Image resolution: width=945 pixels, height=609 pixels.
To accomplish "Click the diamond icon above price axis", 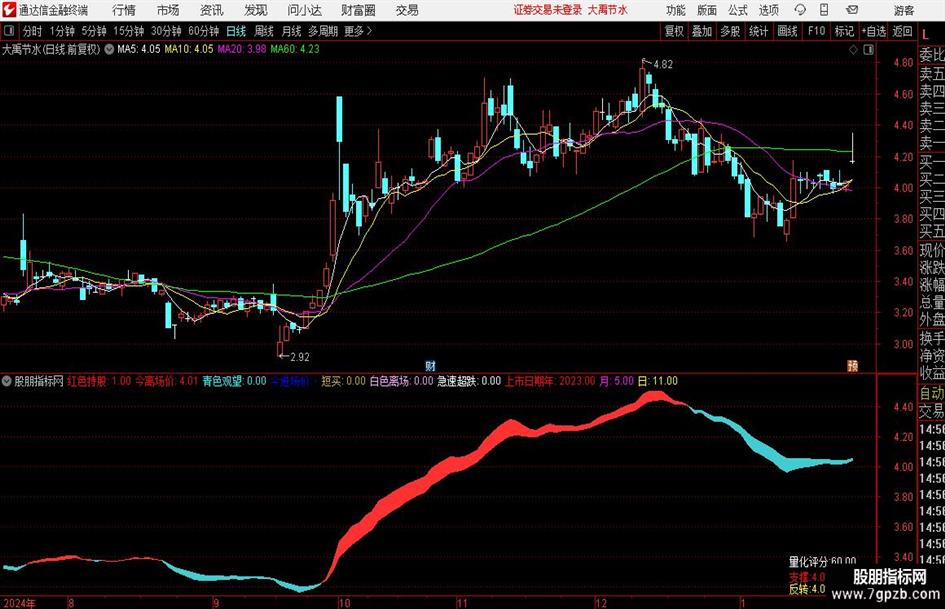I will click(x=853, y=50).
